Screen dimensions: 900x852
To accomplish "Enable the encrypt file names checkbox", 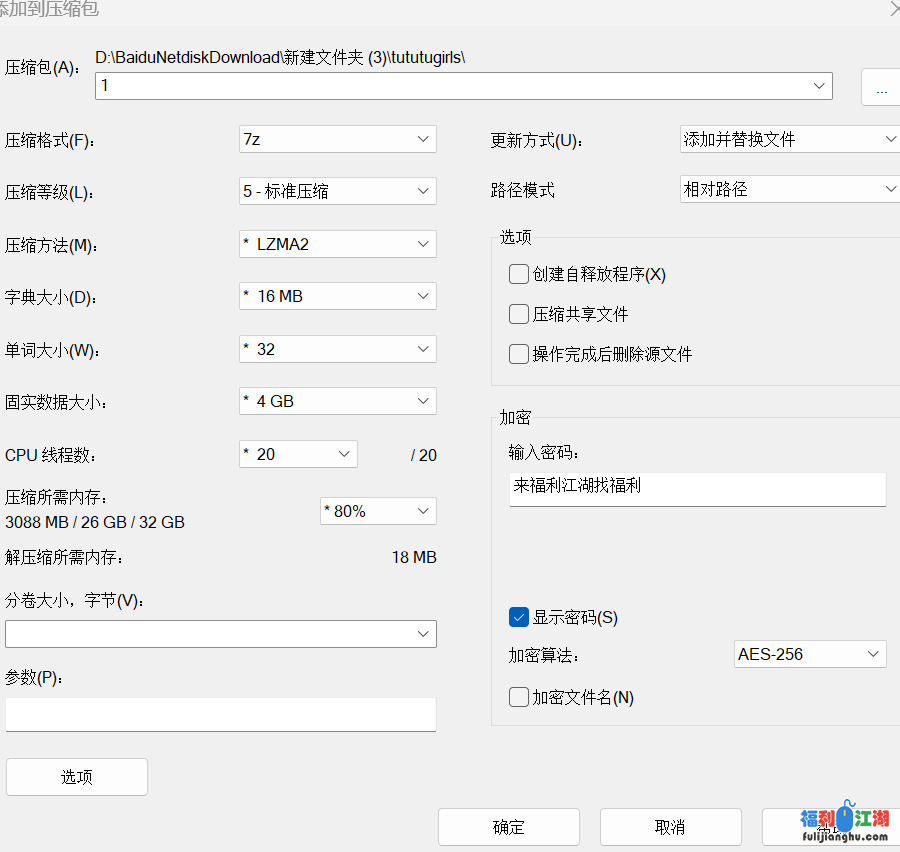I will click(519, 697).
